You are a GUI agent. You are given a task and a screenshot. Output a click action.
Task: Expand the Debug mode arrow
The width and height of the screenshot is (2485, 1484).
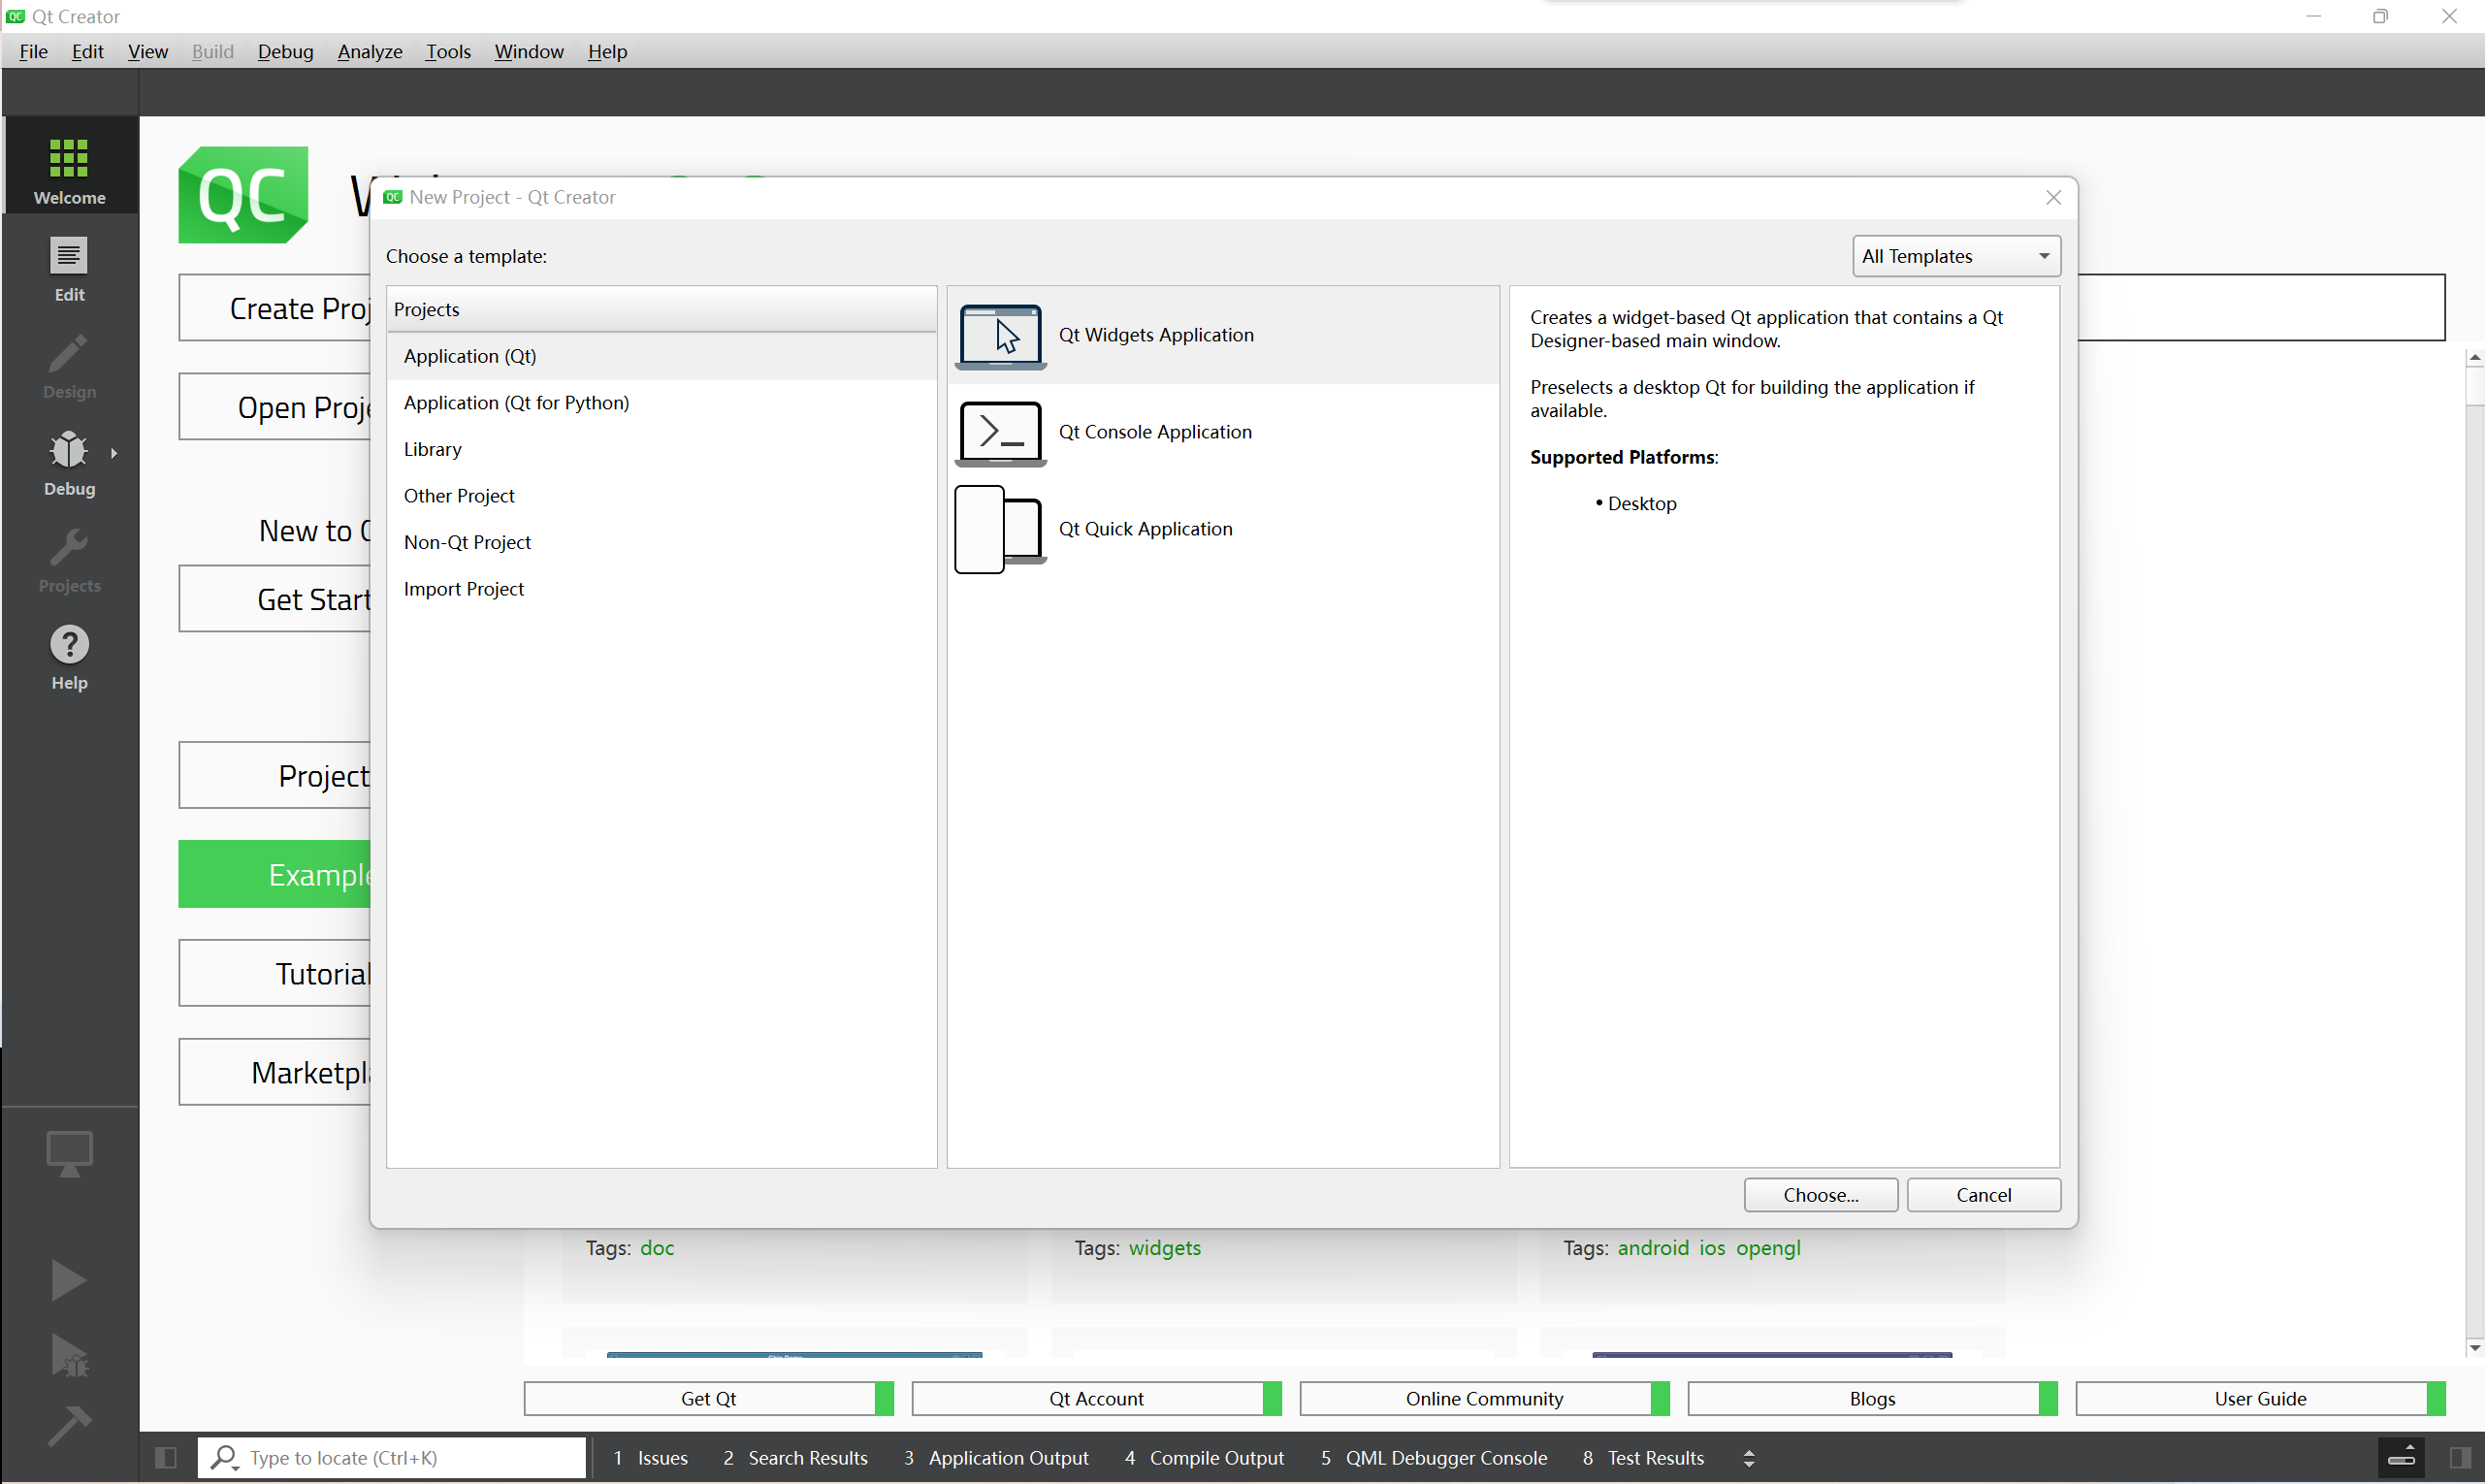114,453
